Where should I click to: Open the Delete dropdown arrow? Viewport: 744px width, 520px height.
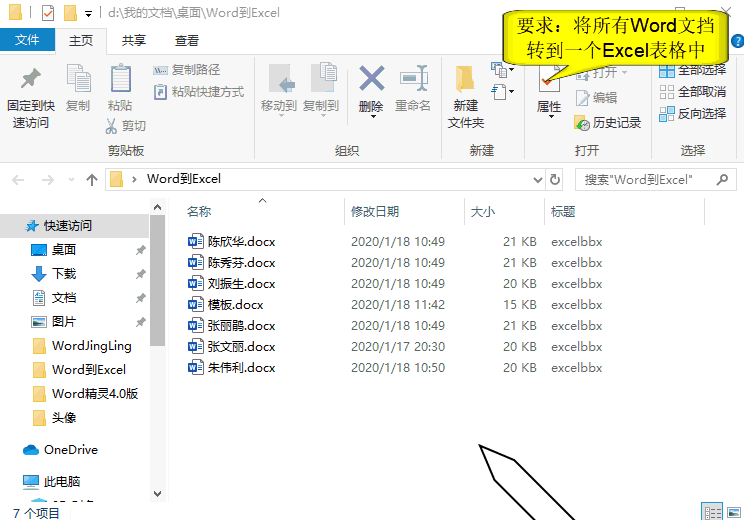point(371,117)
